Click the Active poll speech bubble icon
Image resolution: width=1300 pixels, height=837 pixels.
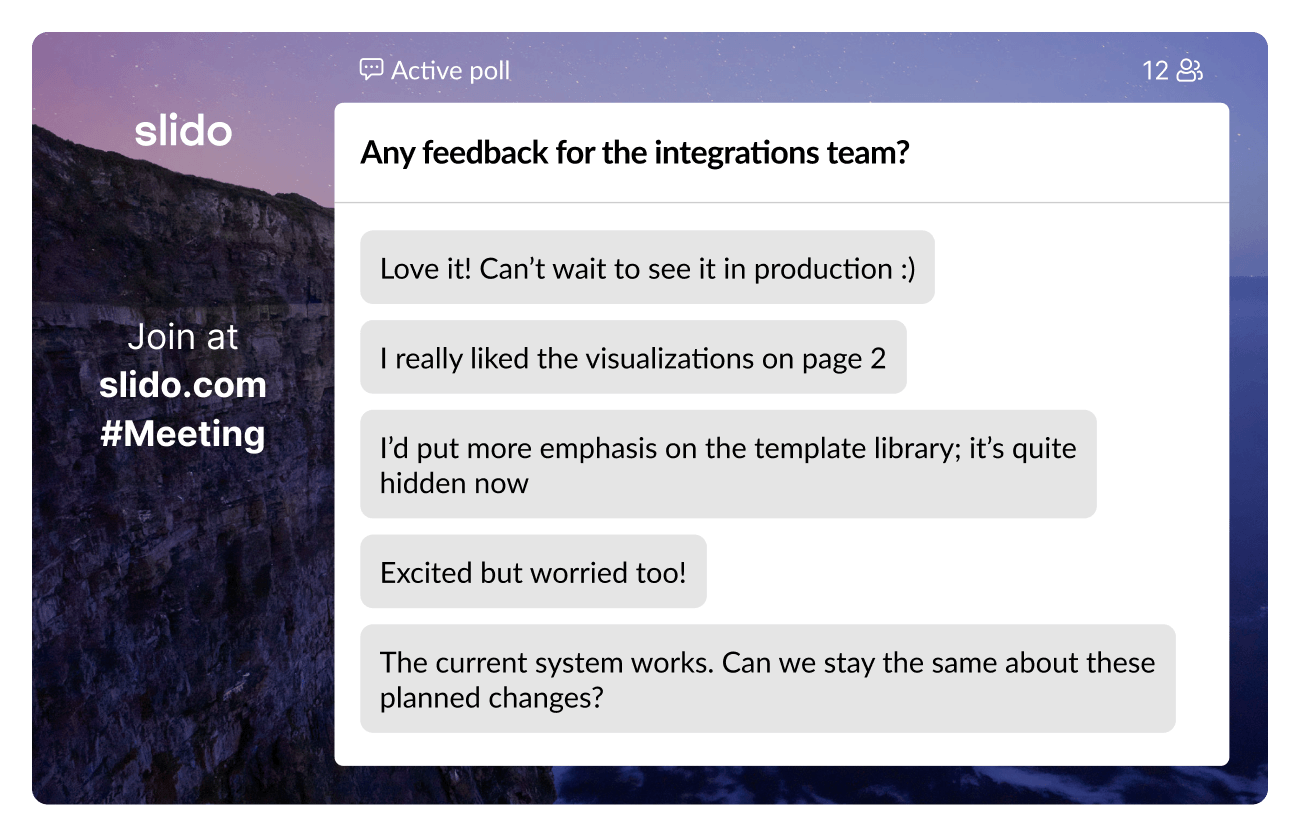(371, 70)
